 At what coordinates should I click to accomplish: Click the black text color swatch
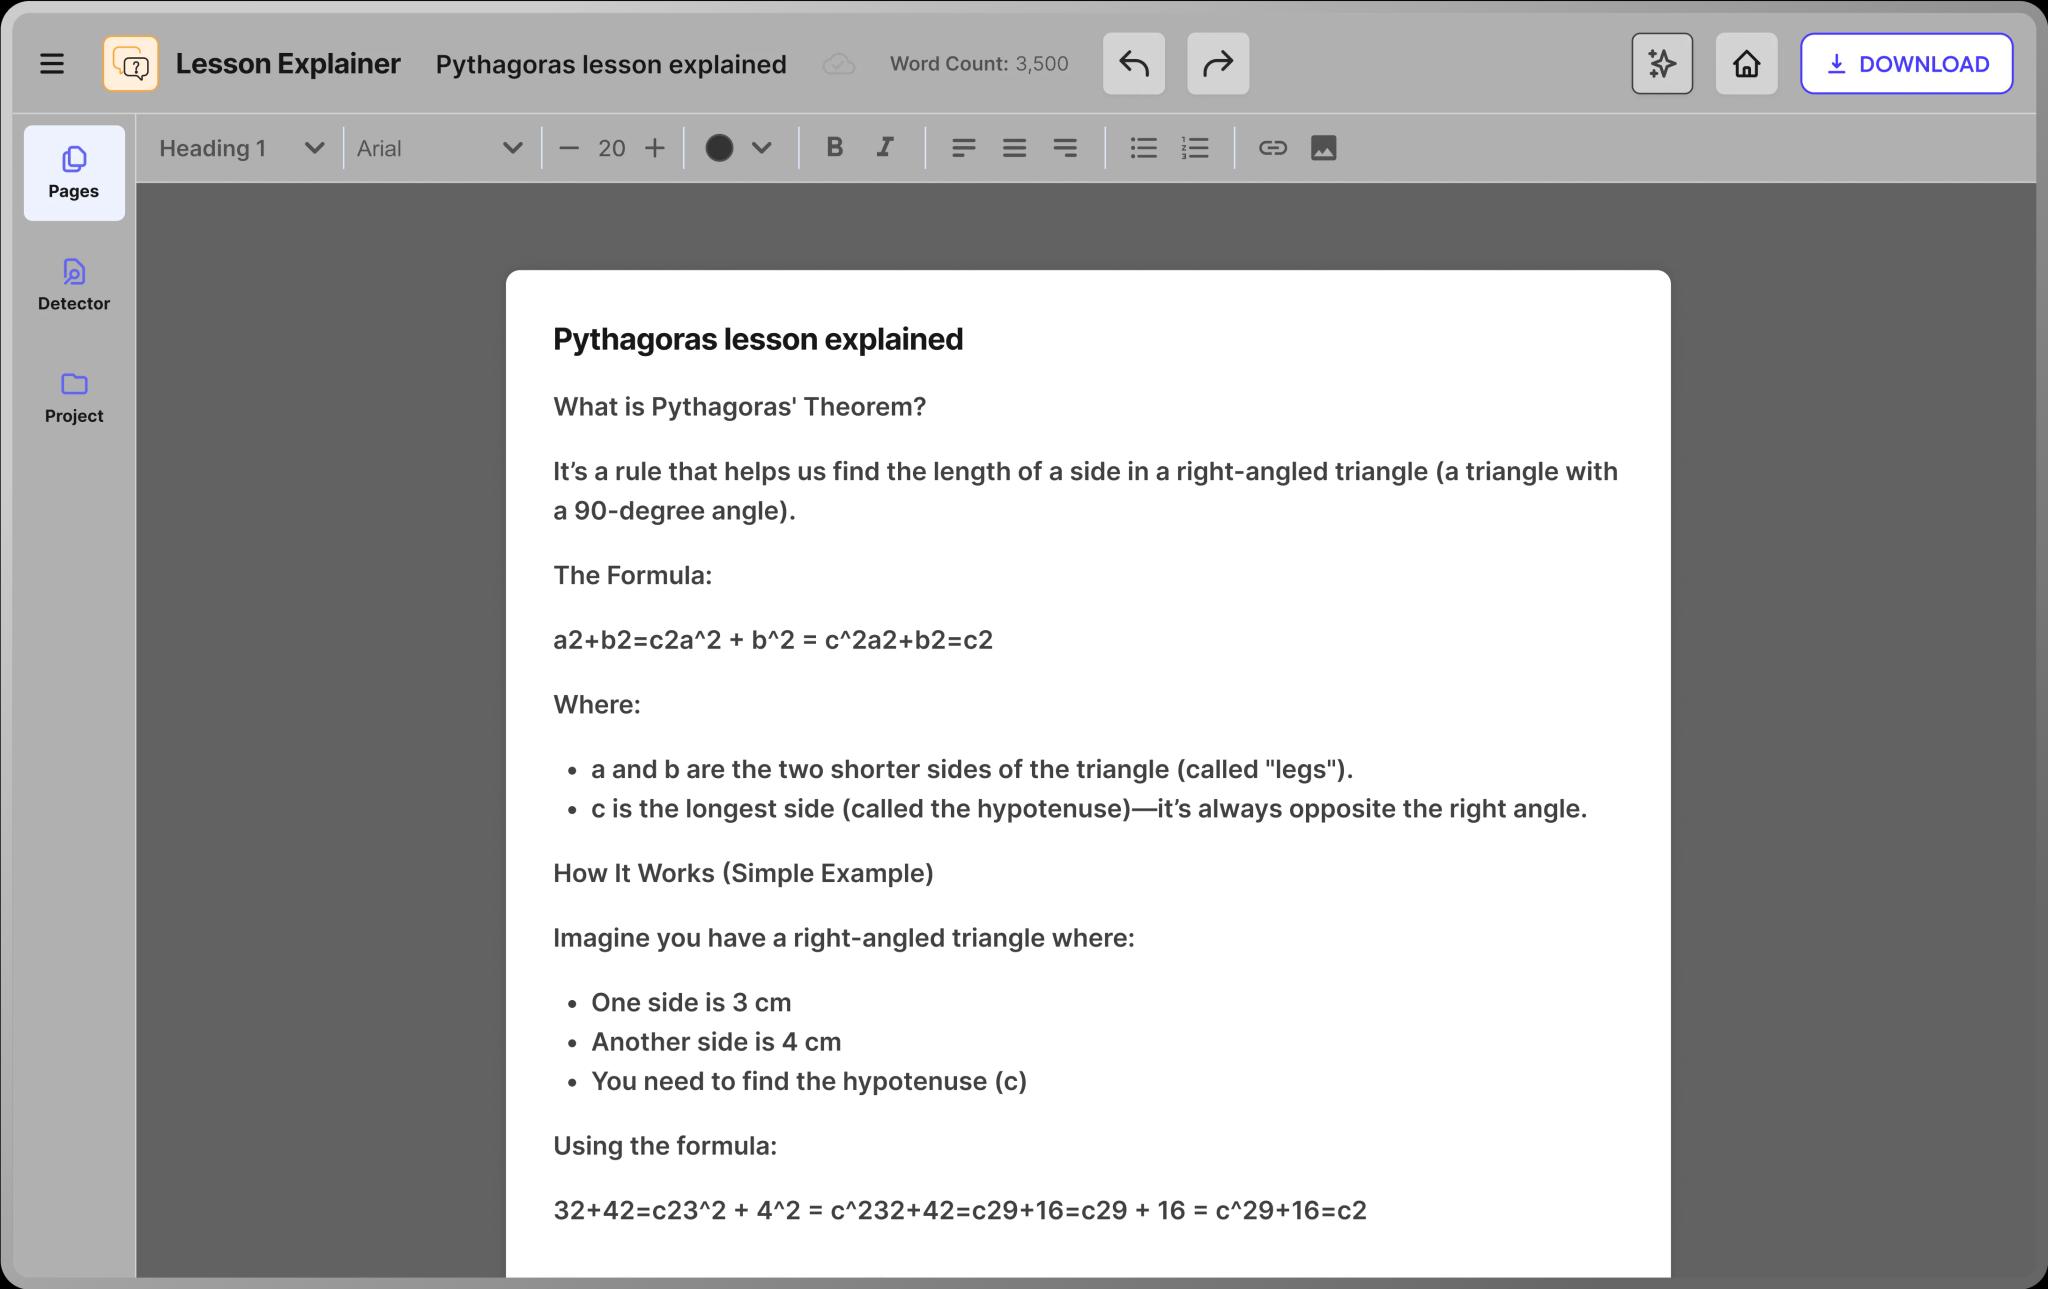point(719,148)
